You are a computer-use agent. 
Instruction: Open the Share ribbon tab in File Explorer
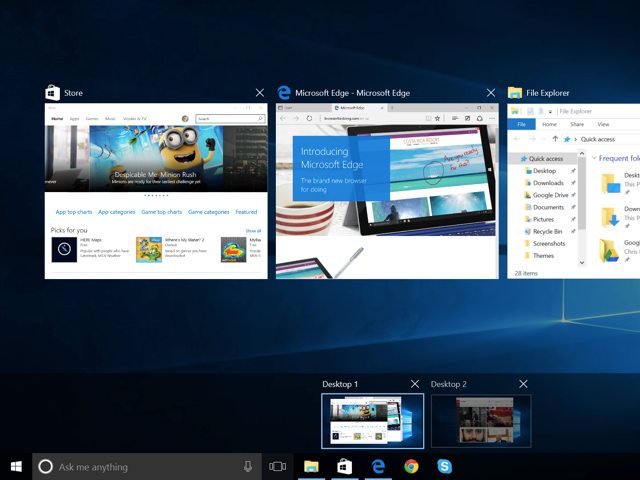[x=577, y=124]
